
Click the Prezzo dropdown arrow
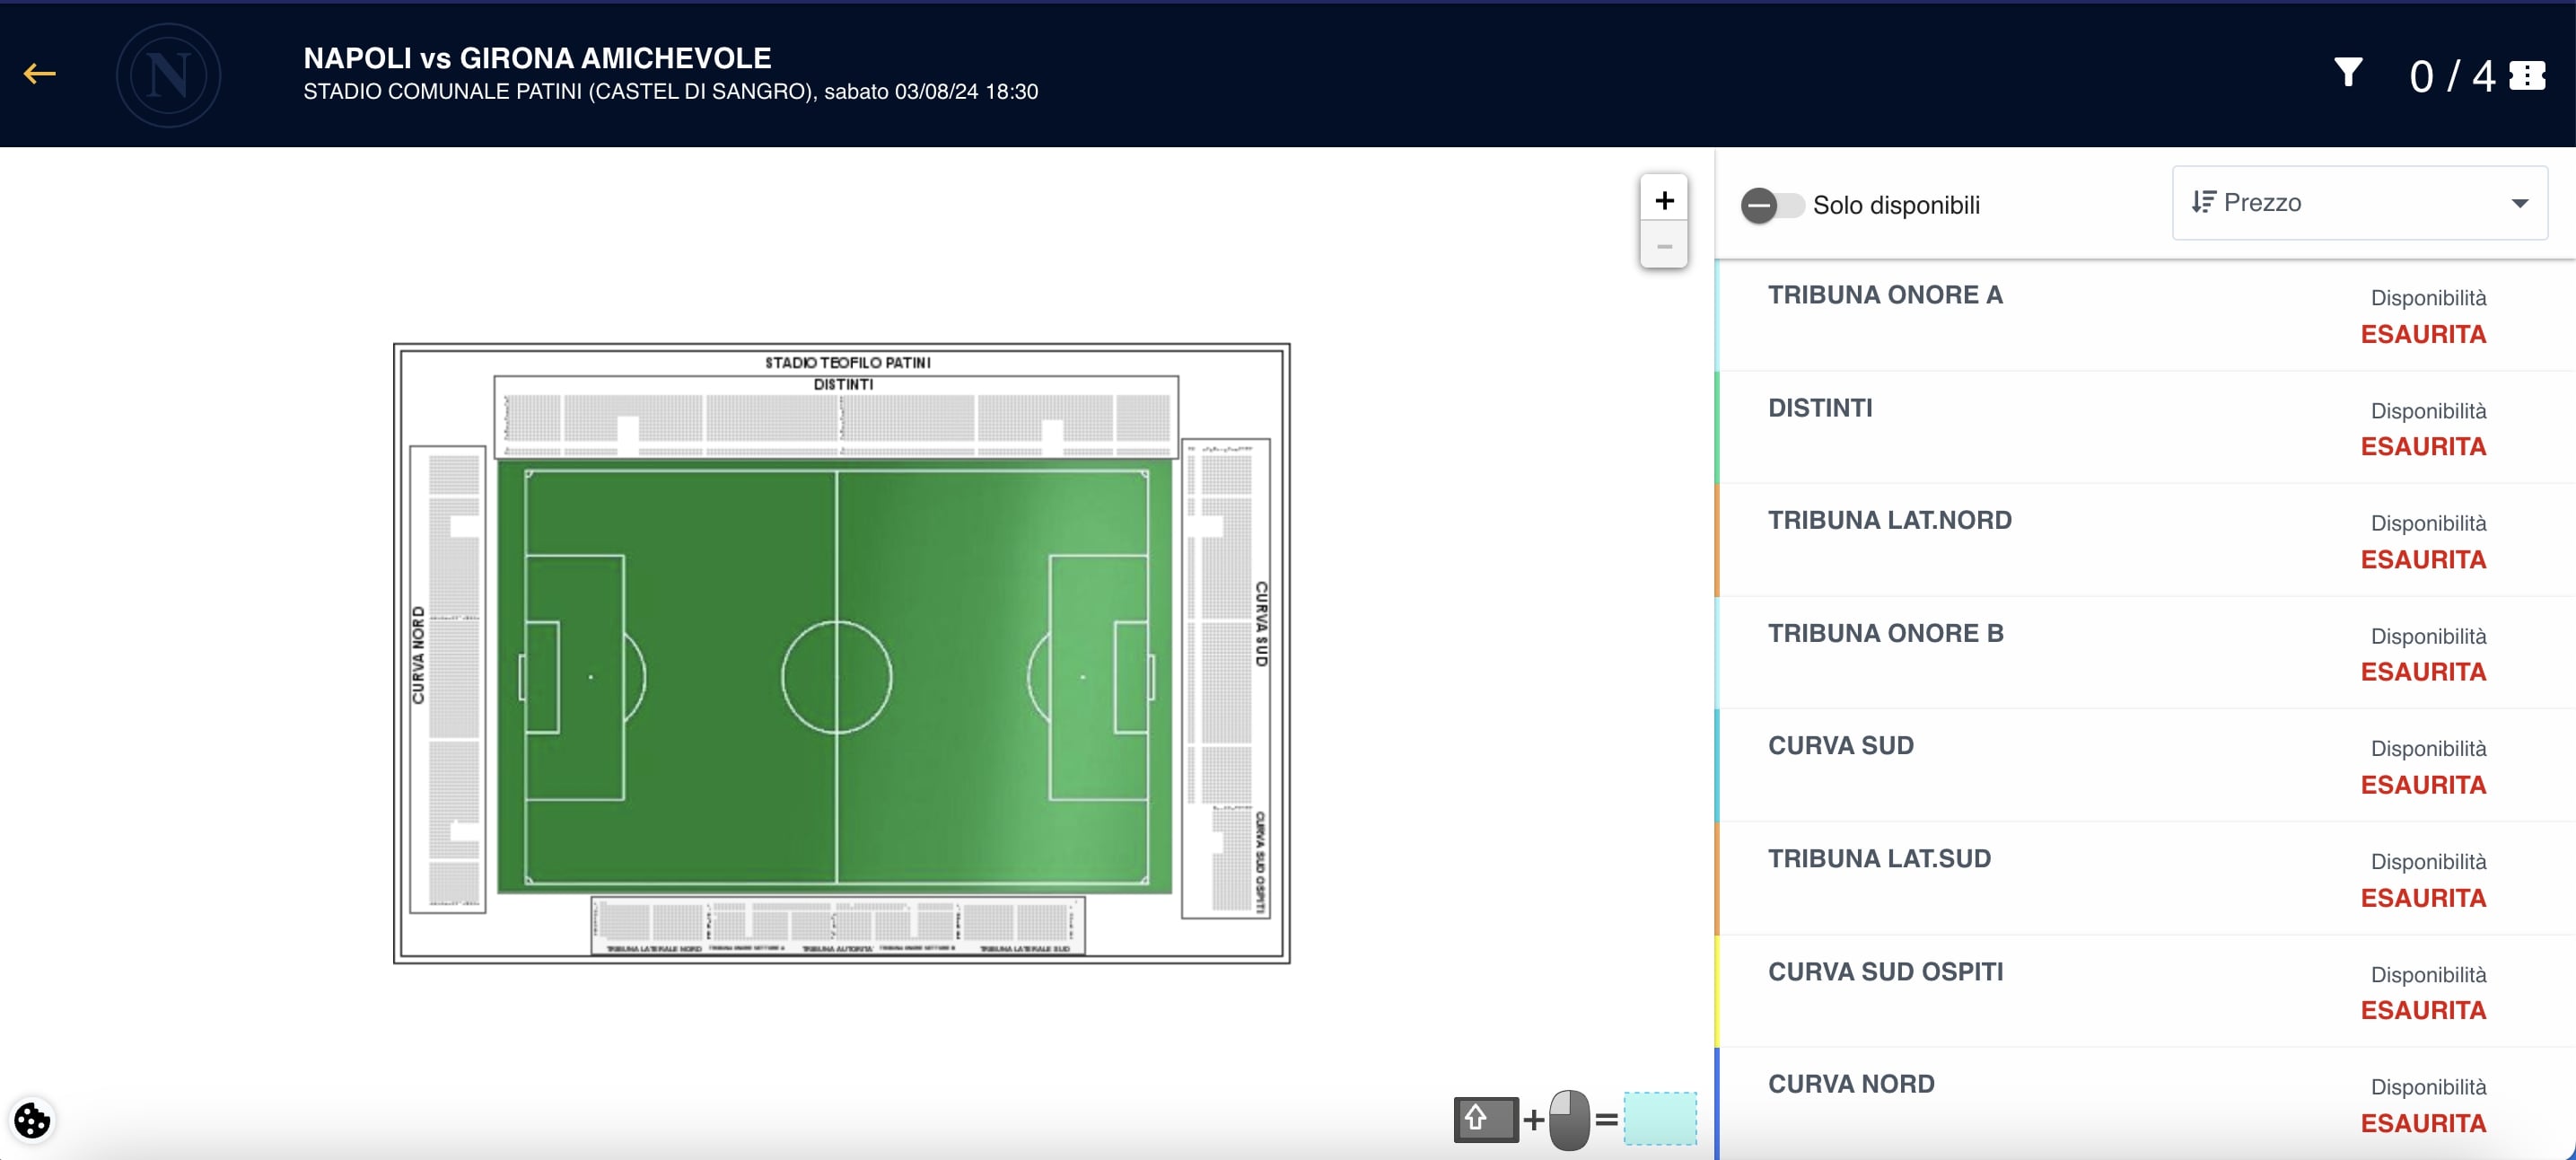2519,203
